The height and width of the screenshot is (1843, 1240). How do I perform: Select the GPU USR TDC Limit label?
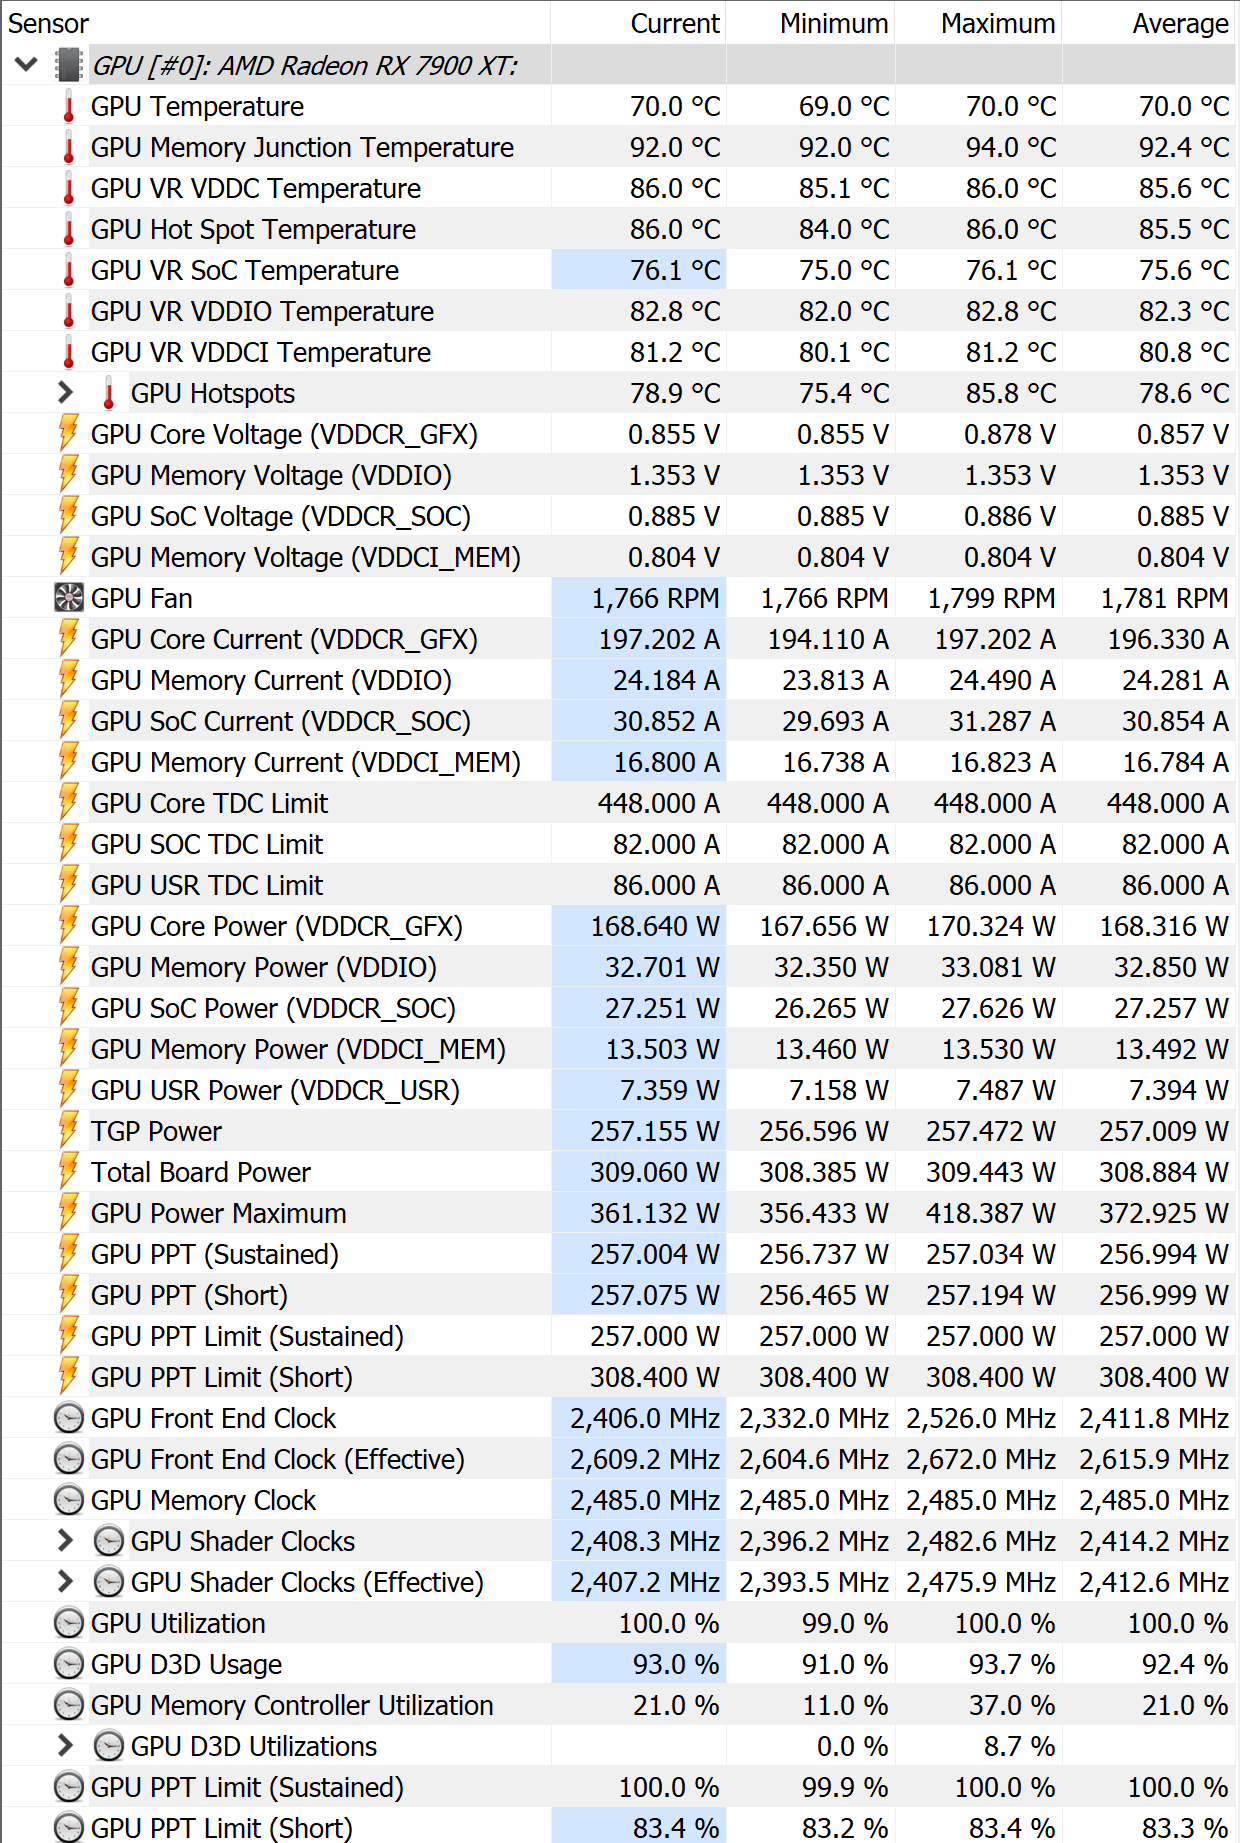coord(207,885)
